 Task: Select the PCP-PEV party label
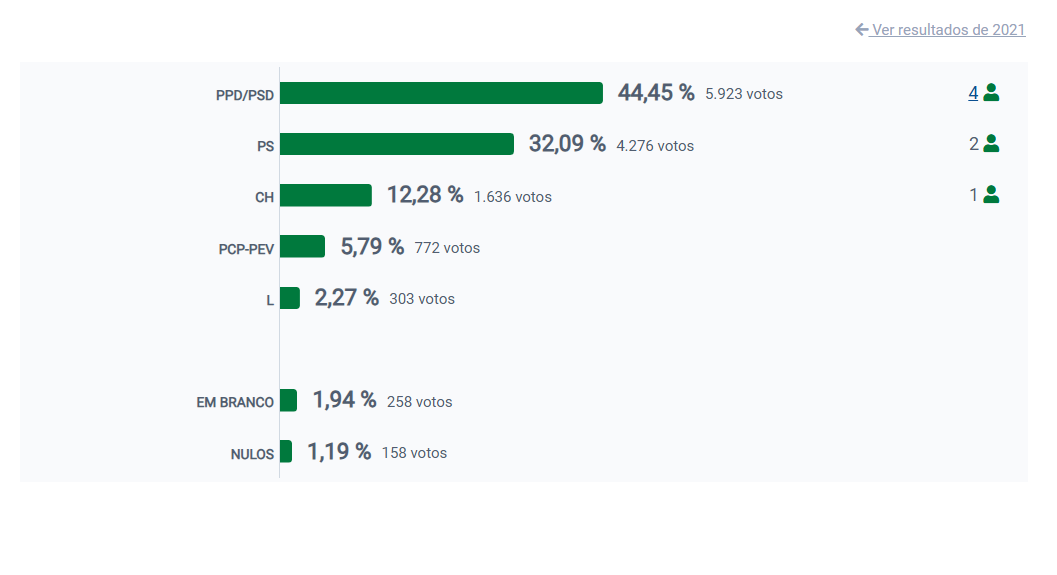coord(246,249)
